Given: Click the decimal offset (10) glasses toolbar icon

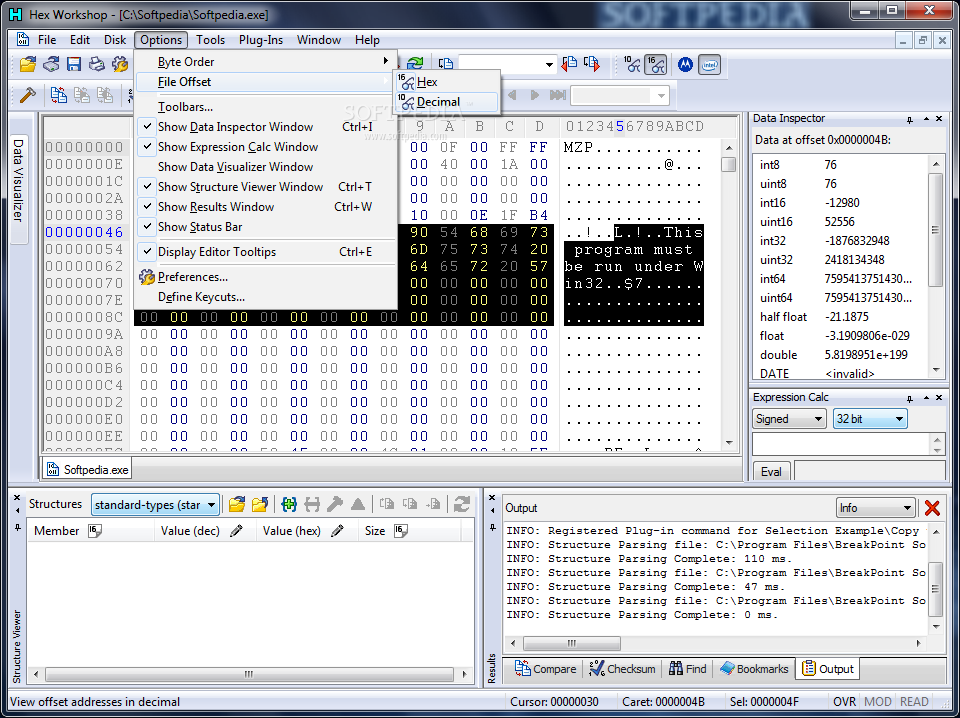Looking at the screenshot, I should [631, 64].
